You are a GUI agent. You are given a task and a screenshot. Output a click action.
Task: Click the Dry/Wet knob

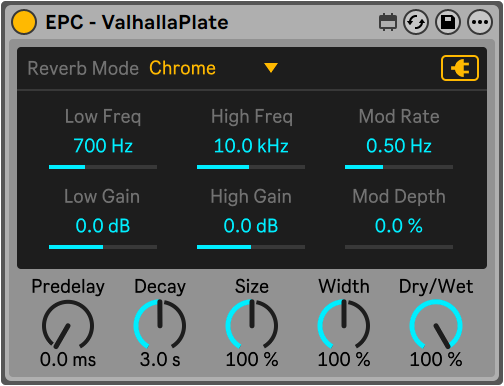(436, 325)
